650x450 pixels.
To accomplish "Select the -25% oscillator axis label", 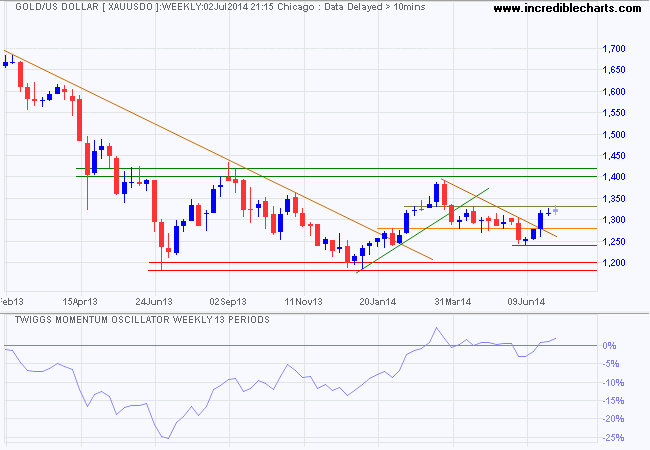I will coord(613,438).
